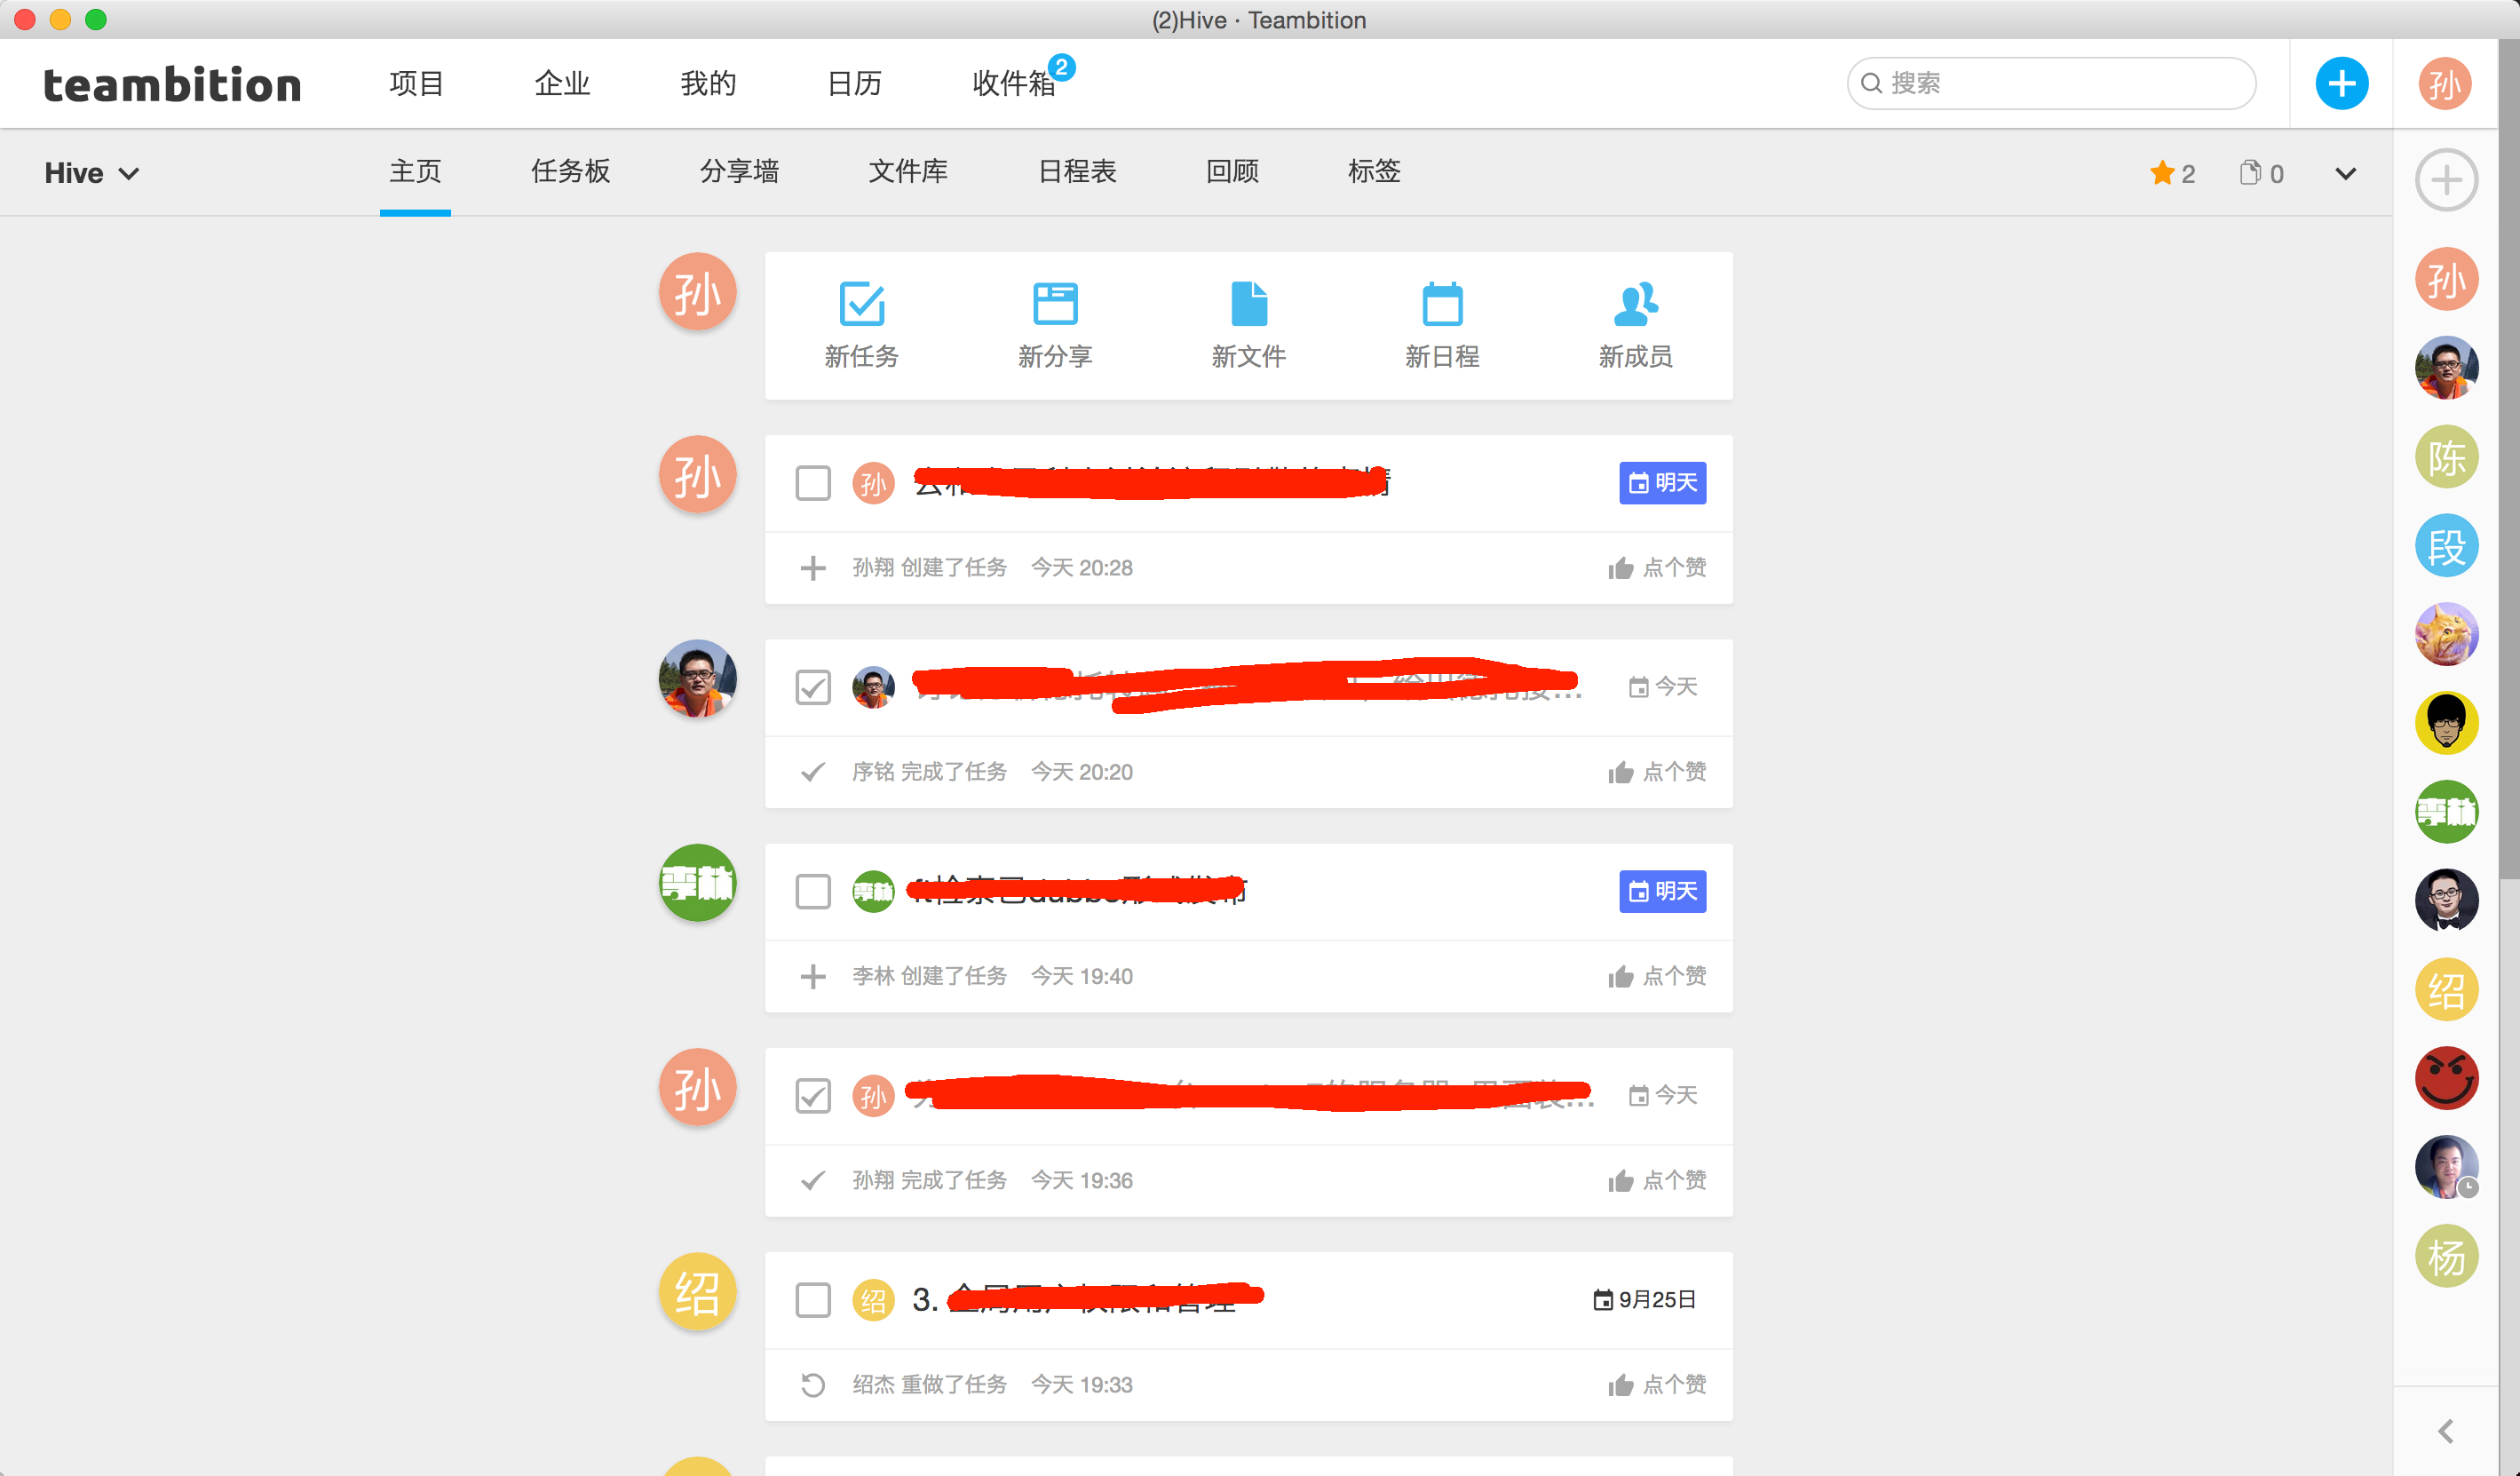Collapse the member sidebar with bottom arrow
The width and height of the screenshot is (2520, 1476).
(x=2445, y=1431)
